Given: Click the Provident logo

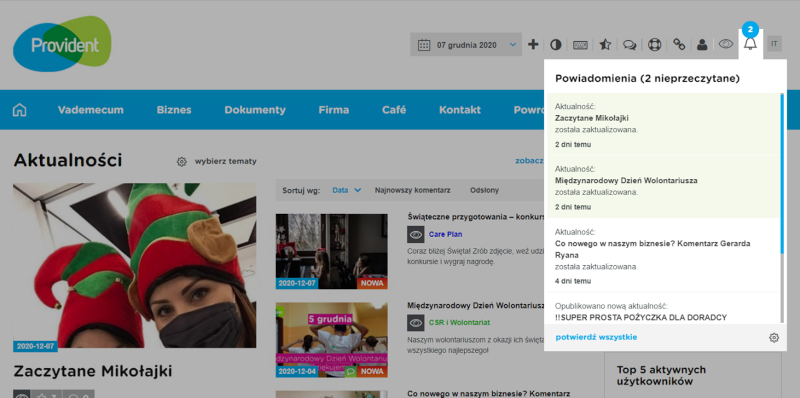Looking at the screenshot, I should pos(62,44).
